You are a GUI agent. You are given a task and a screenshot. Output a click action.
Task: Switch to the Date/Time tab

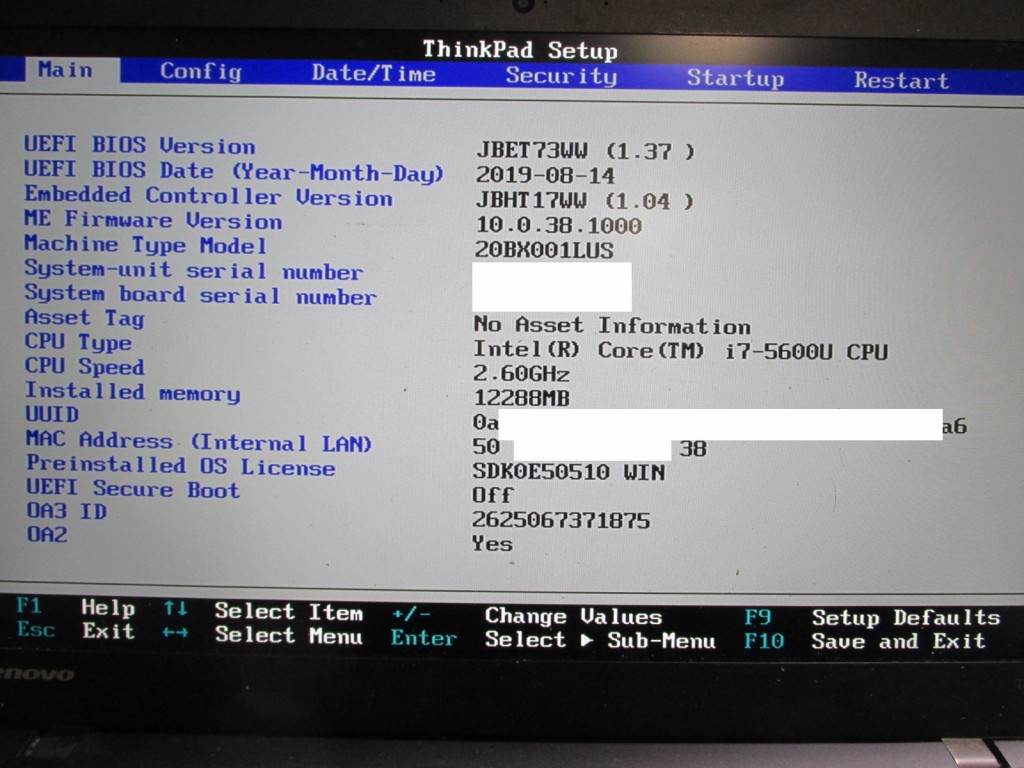pyautogui.click(x=374, y=73)
